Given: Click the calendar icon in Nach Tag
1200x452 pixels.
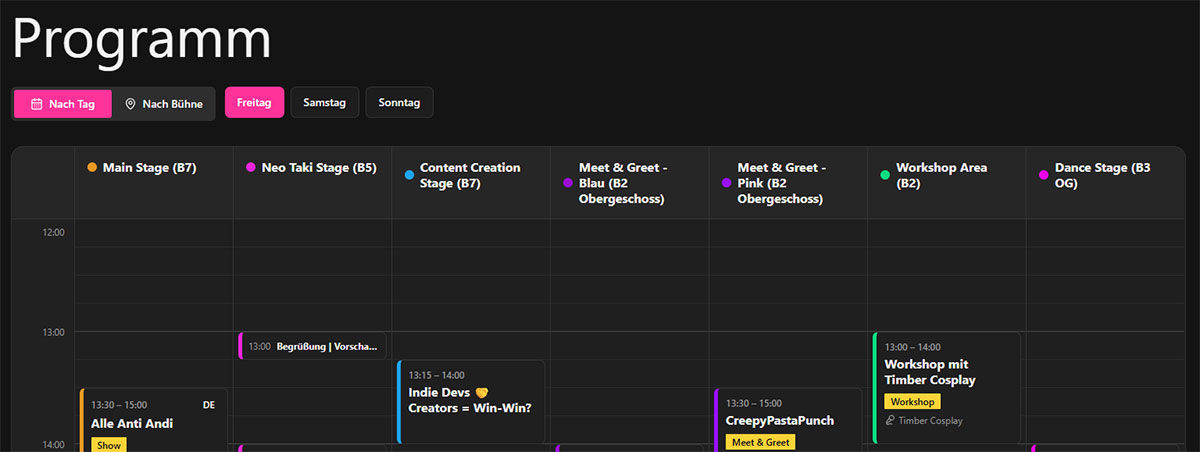Looking at the screenshot, I should tap(36, 104).
